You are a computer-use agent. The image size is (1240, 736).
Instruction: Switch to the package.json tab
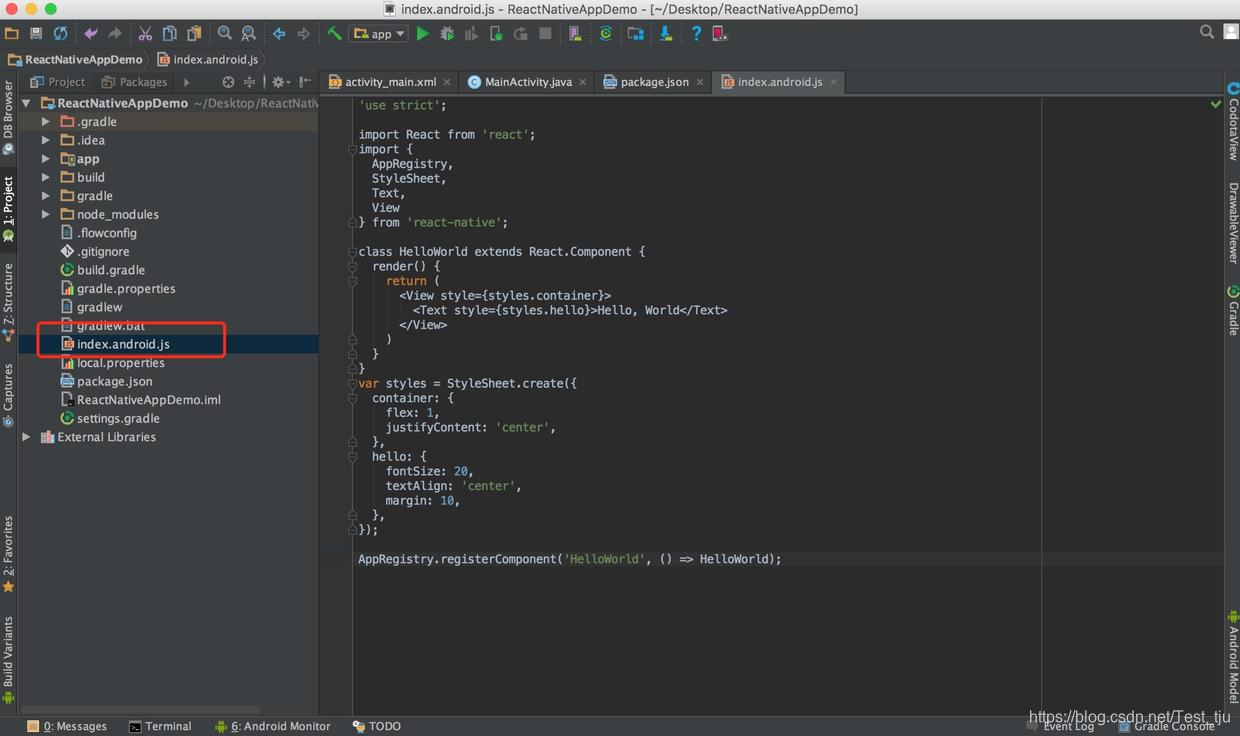pos(654,82)
